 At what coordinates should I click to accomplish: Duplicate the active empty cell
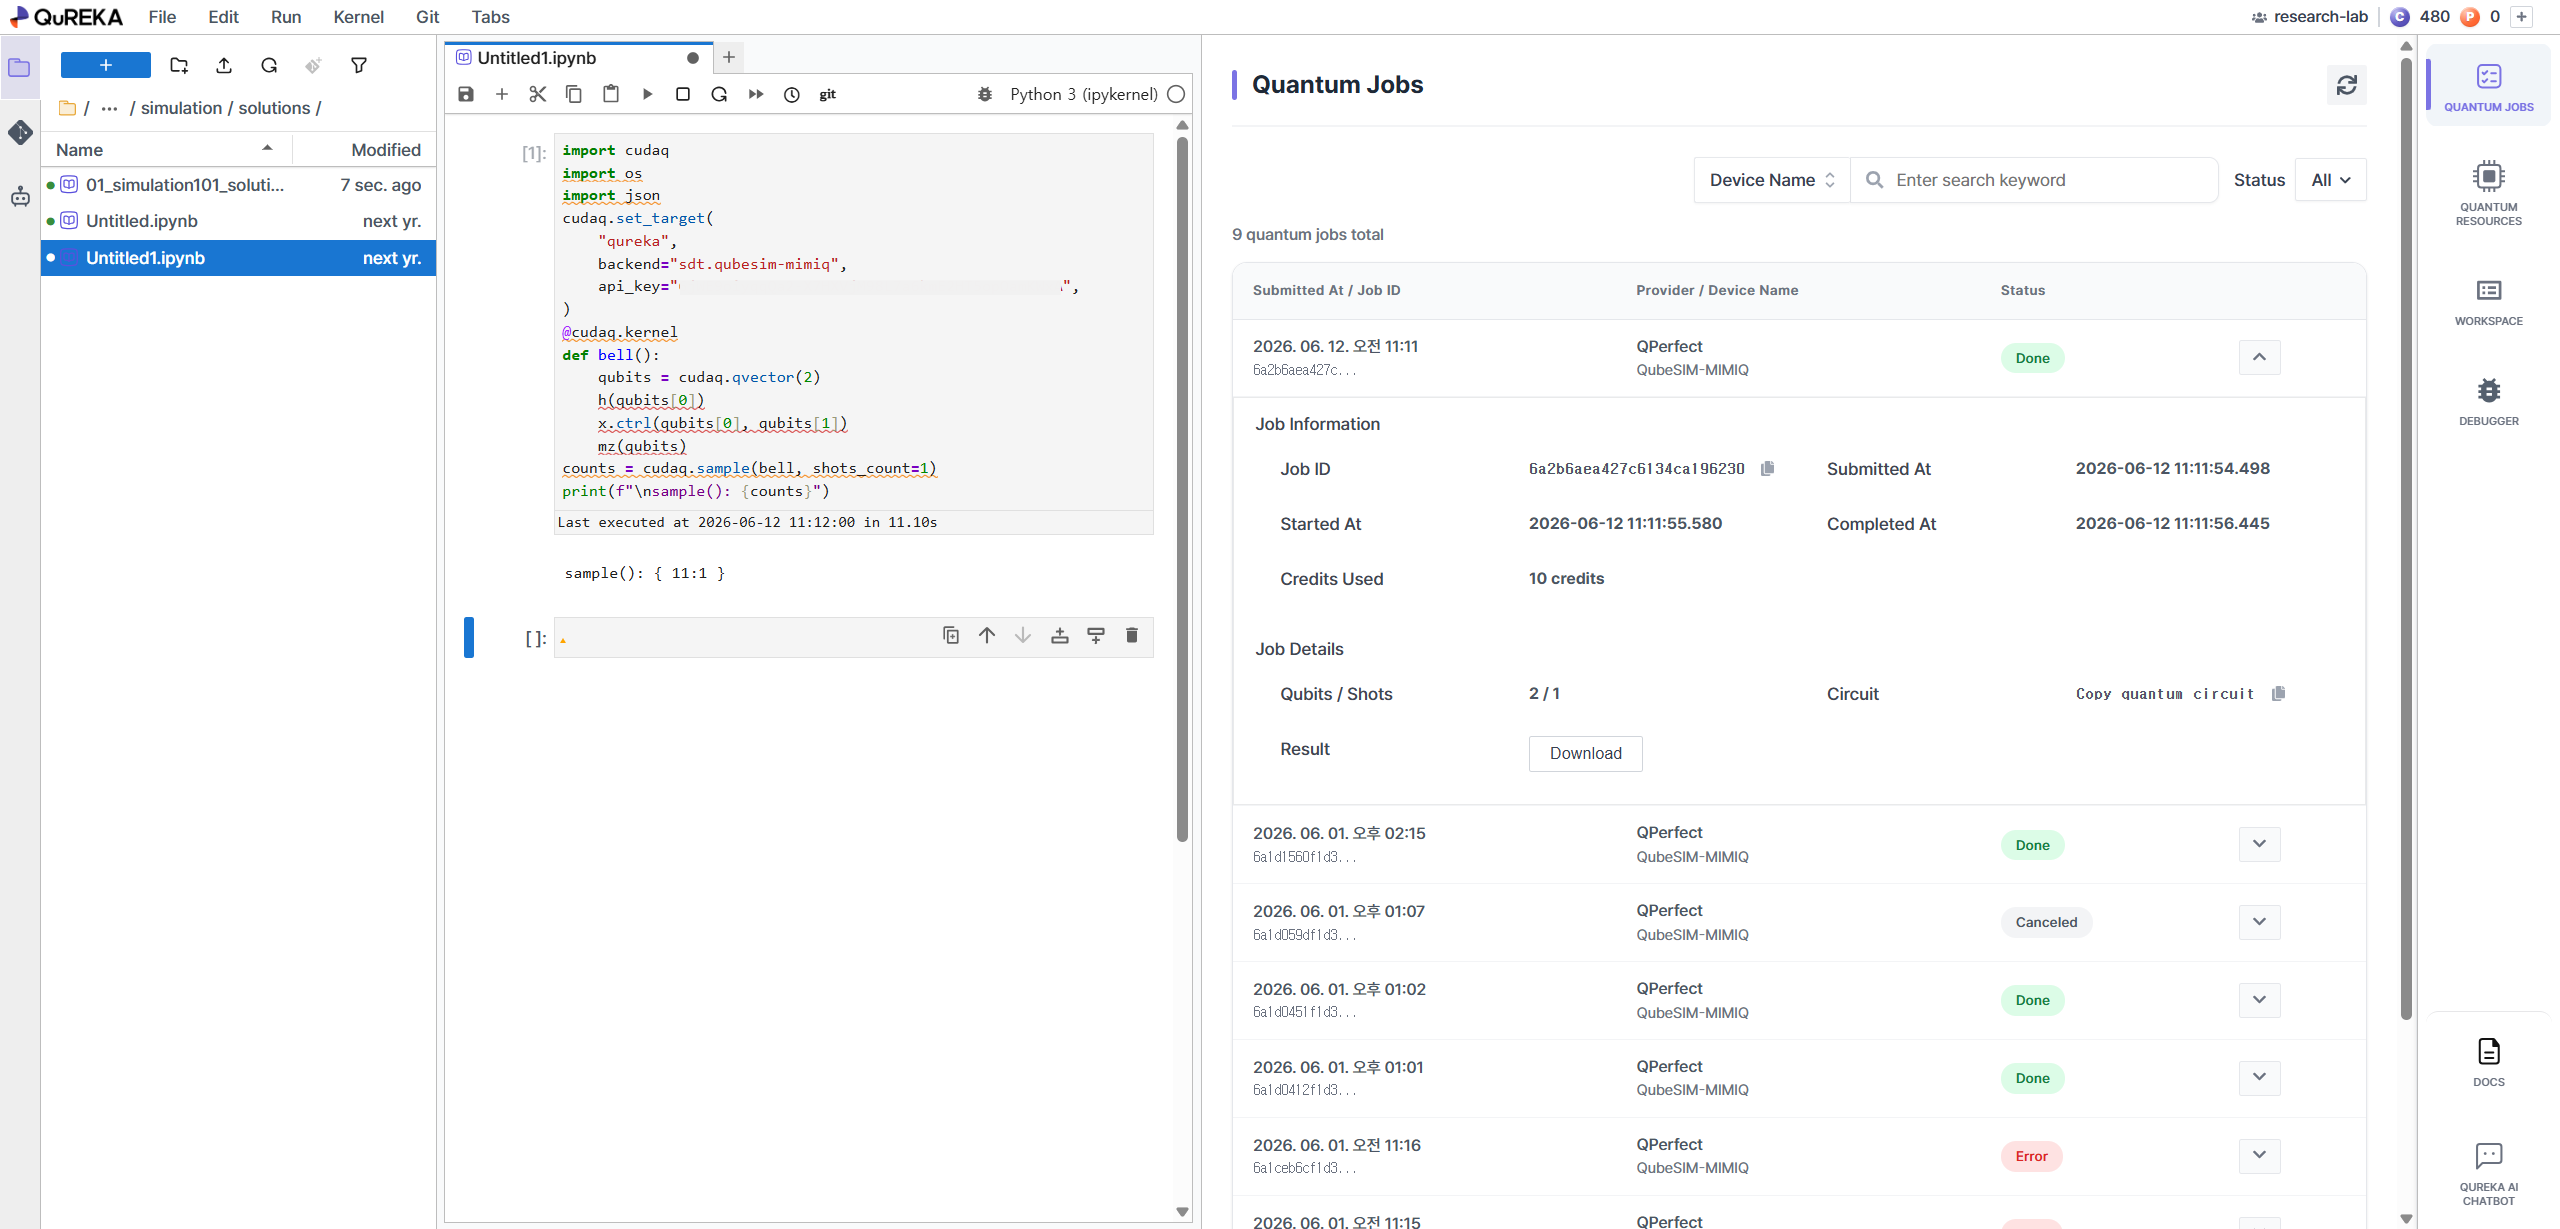click(951, 635)
